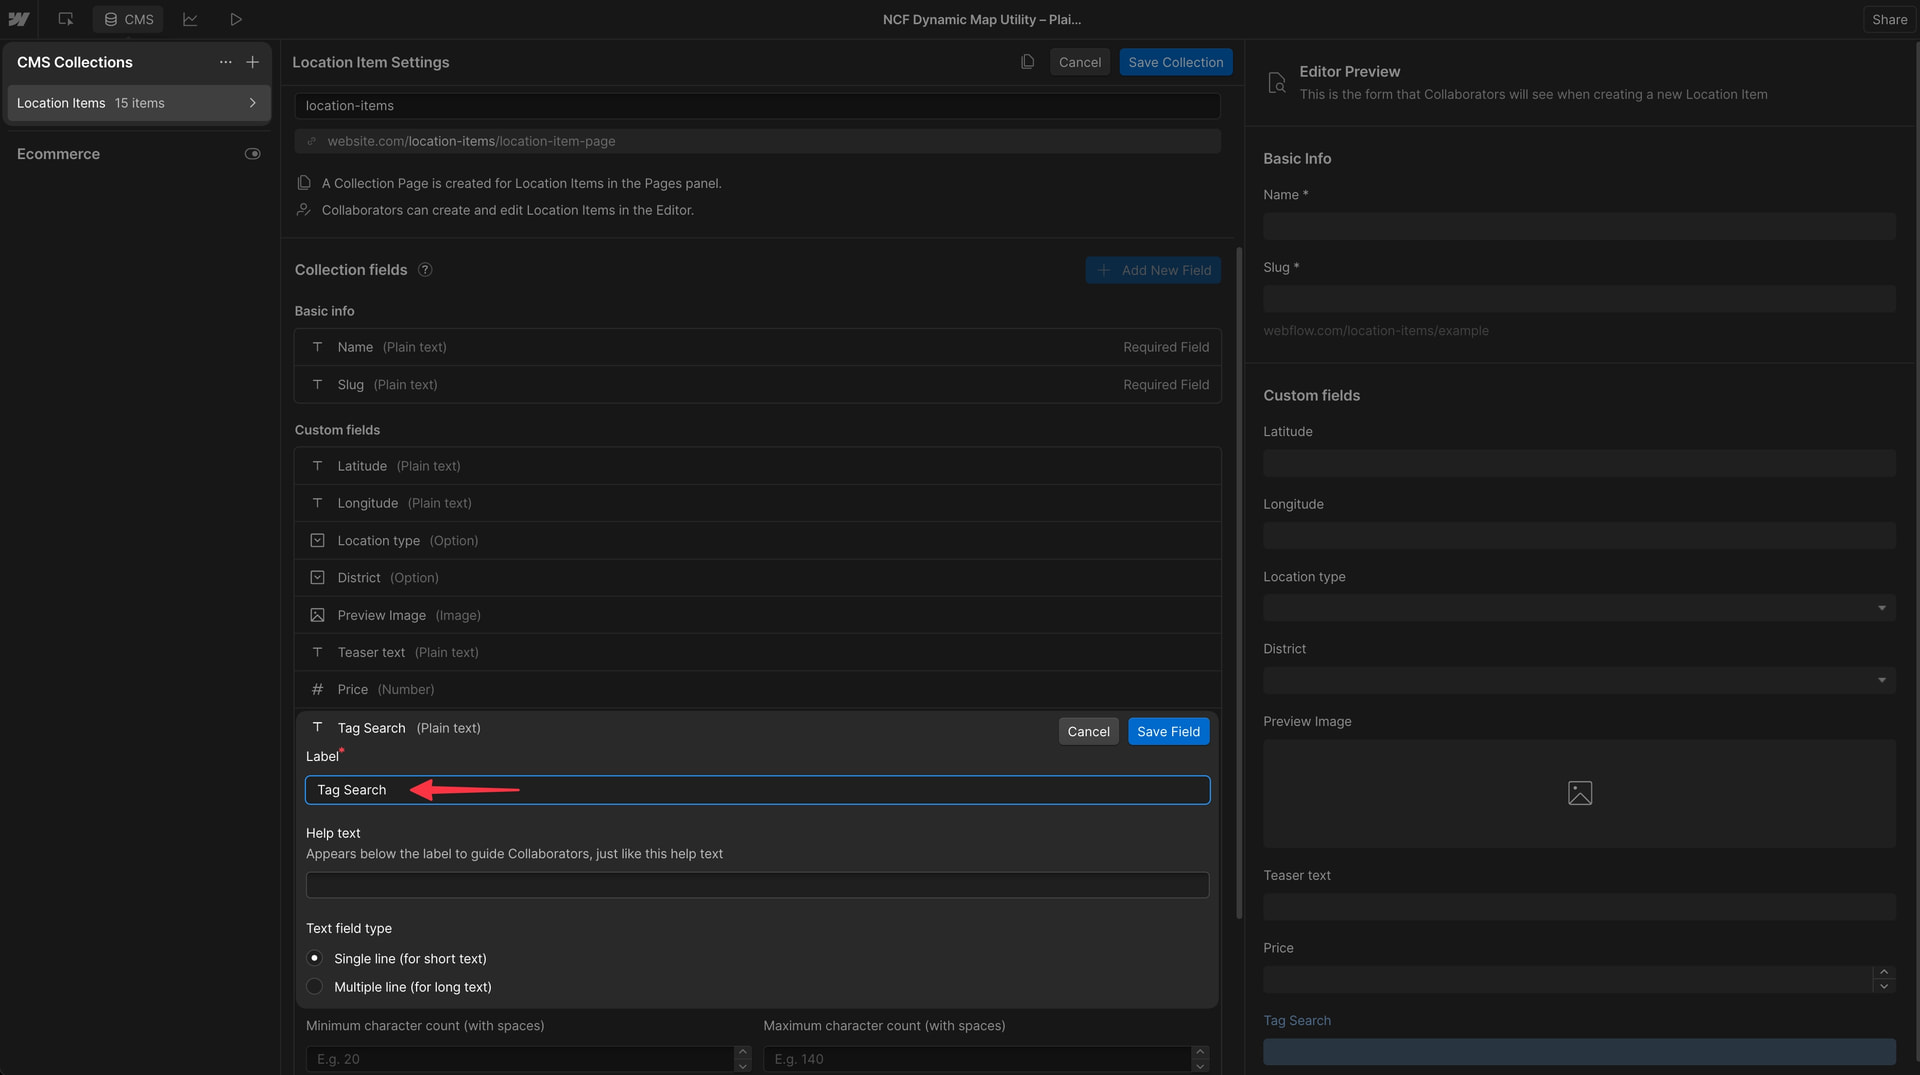Switch to the Designer canvas icon
The width and height of the screenshot is (1920, 1075).
pyautogui.click(x=66, y=19)
